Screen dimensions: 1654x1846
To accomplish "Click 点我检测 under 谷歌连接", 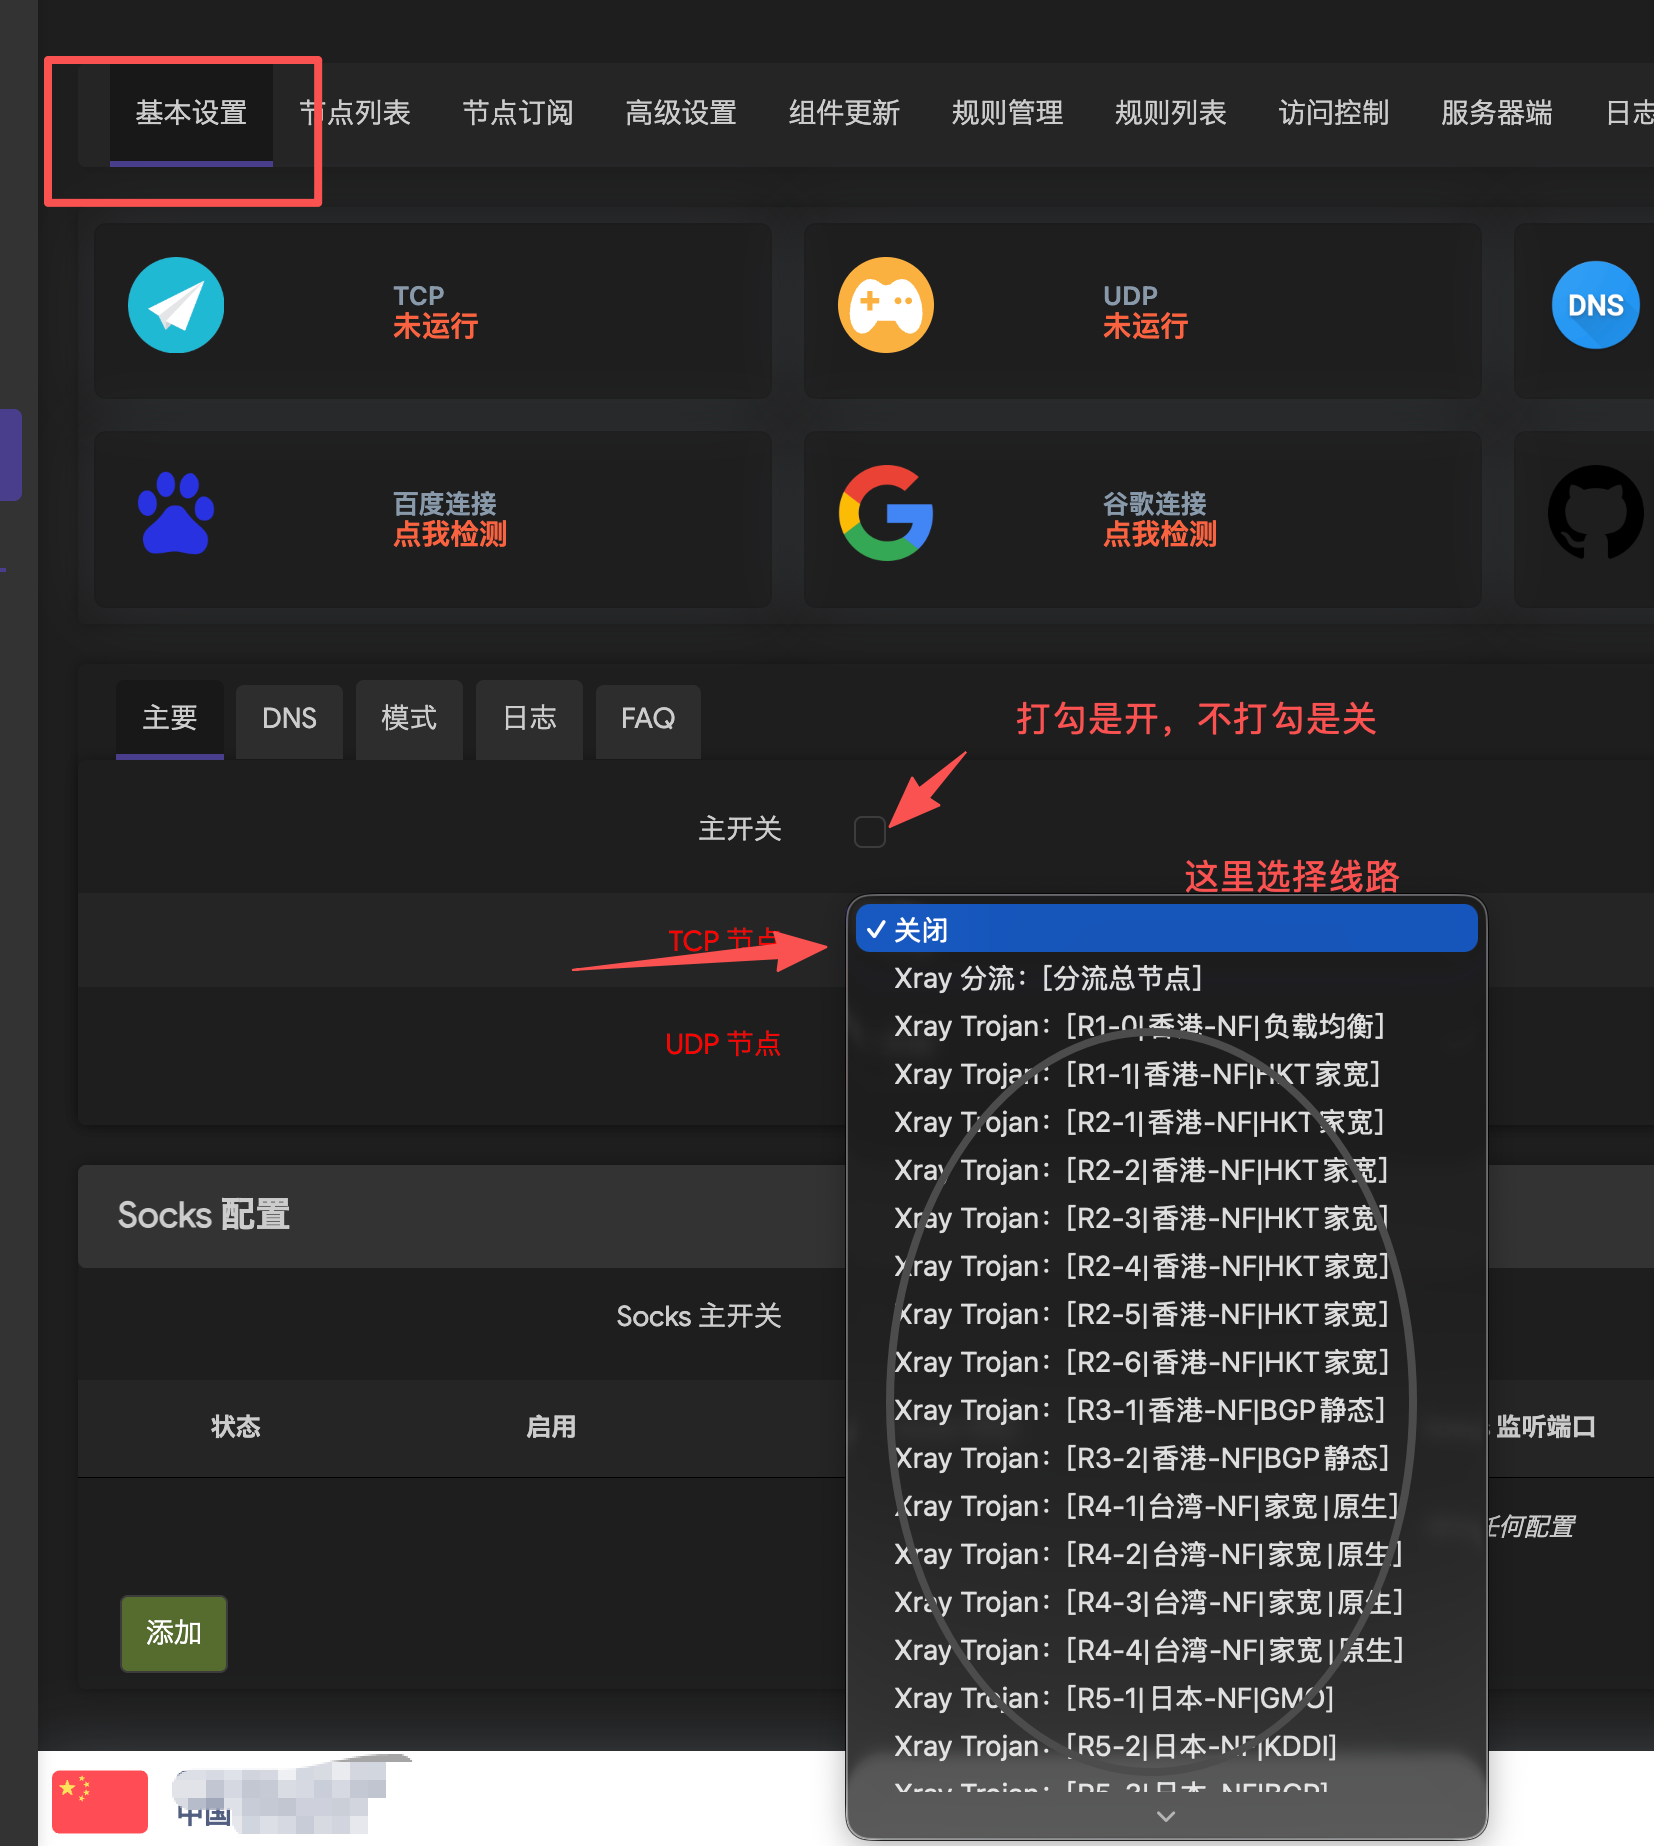I will (x=1158, y=535).
